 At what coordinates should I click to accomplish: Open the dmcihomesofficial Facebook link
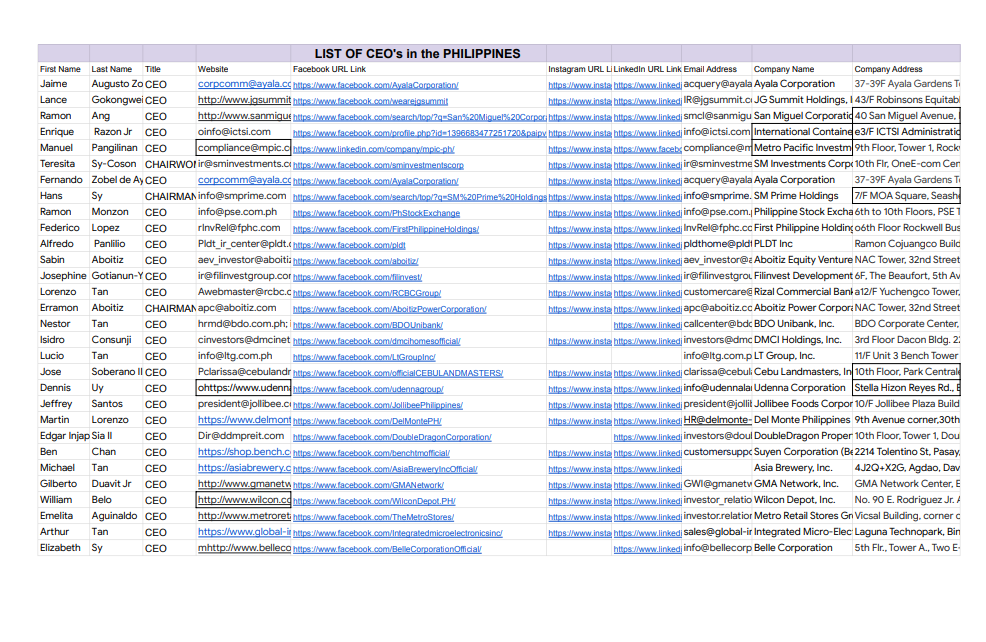tap(377, 341)
